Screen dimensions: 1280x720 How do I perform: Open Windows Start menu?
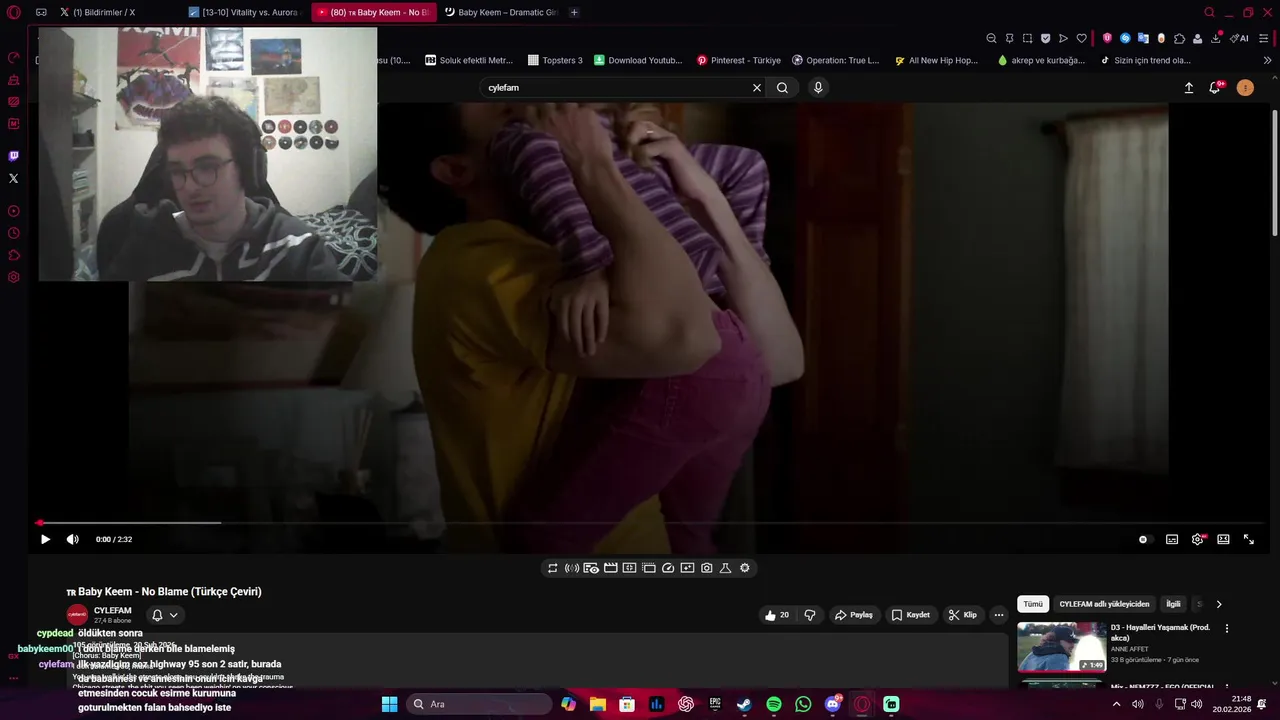tap(389, 704)
